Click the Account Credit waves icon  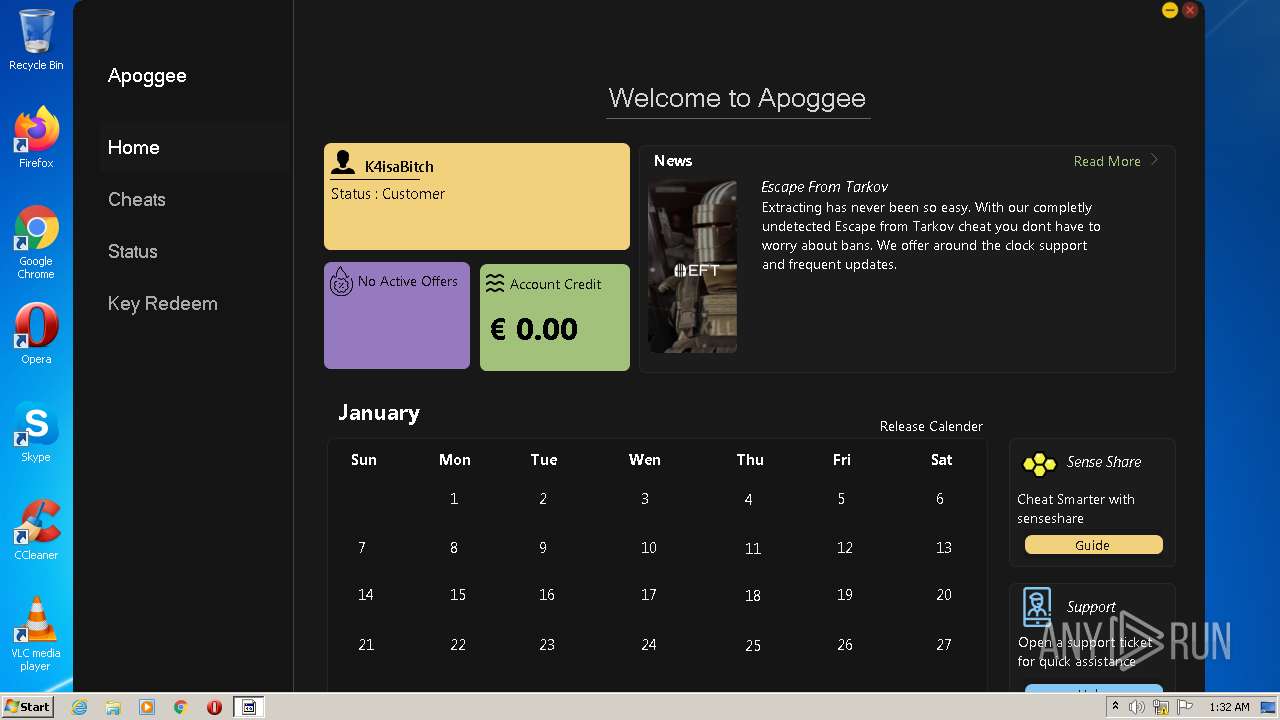click(x=495, y=284)
